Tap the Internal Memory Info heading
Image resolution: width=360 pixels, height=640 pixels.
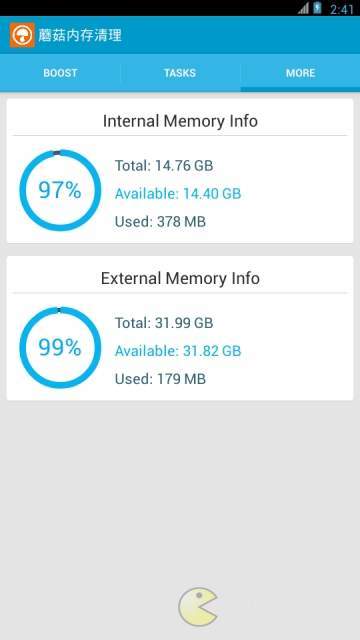(180, 121)
